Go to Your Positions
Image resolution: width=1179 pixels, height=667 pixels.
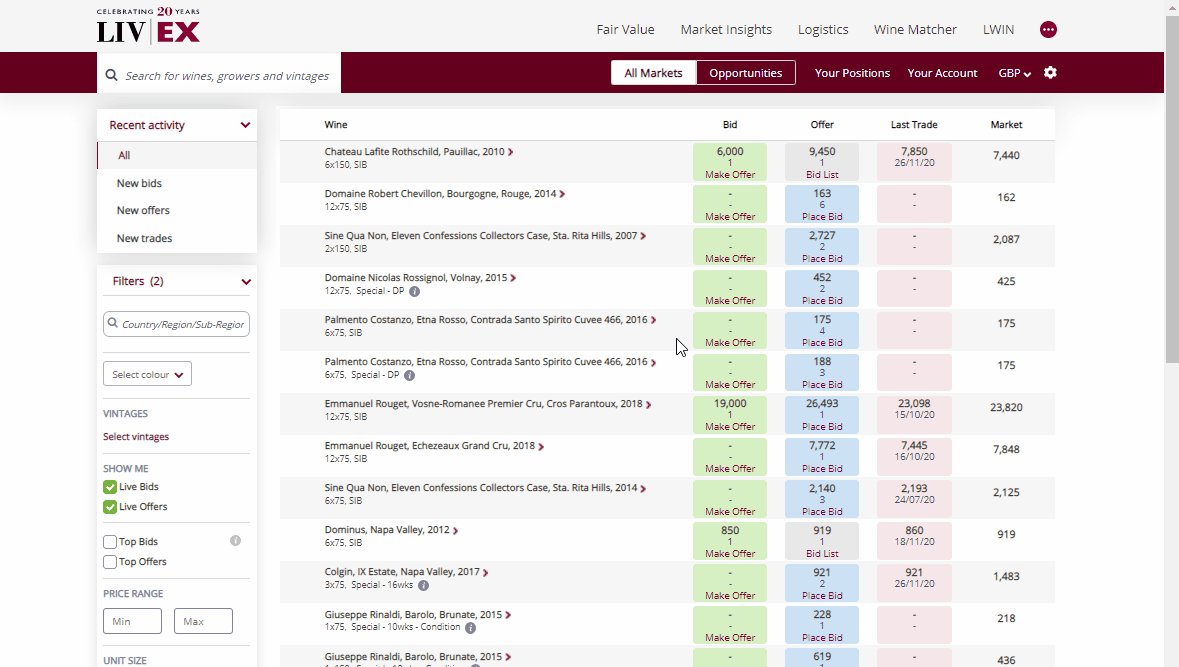(x=852, y=73)
